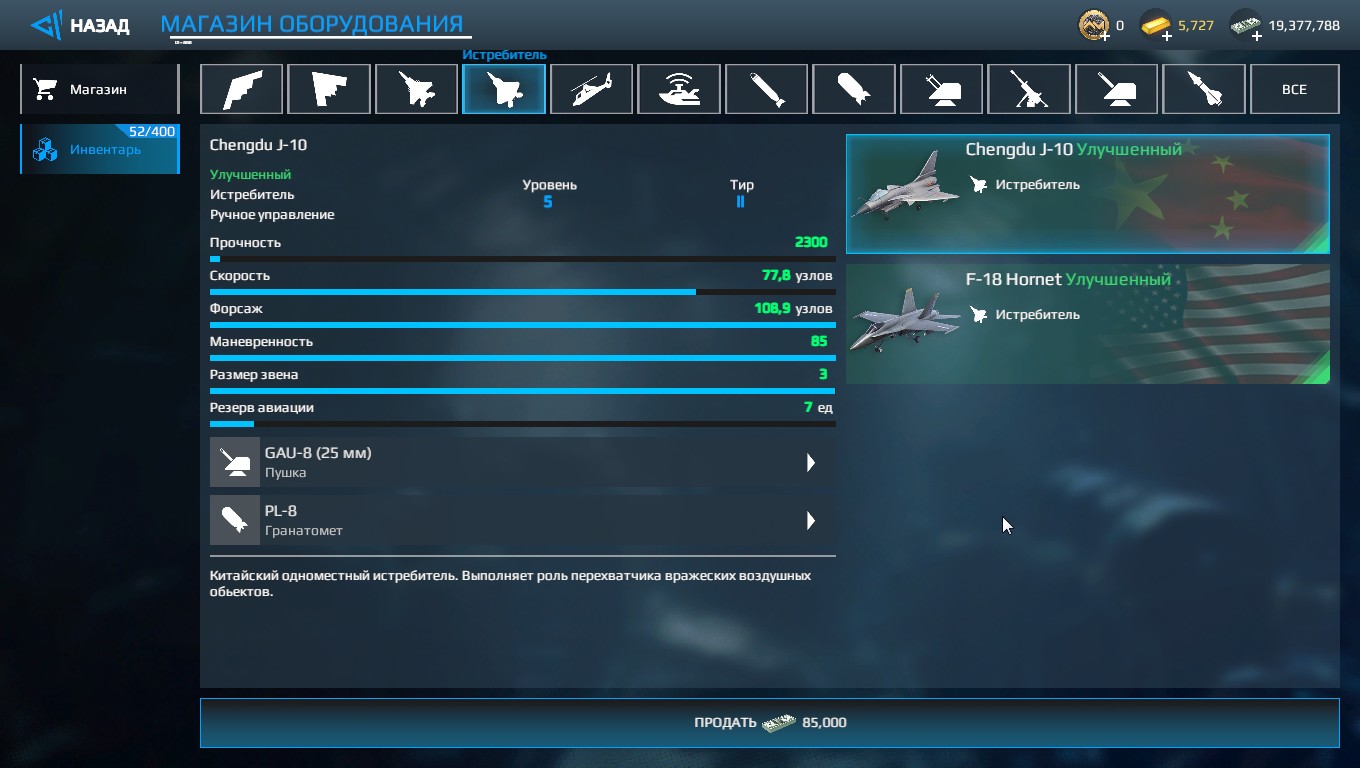Screen dimensions: 1360x768
Task: Expand the GAU-8 (25 мм) weapon row
Action: [522, 462]
